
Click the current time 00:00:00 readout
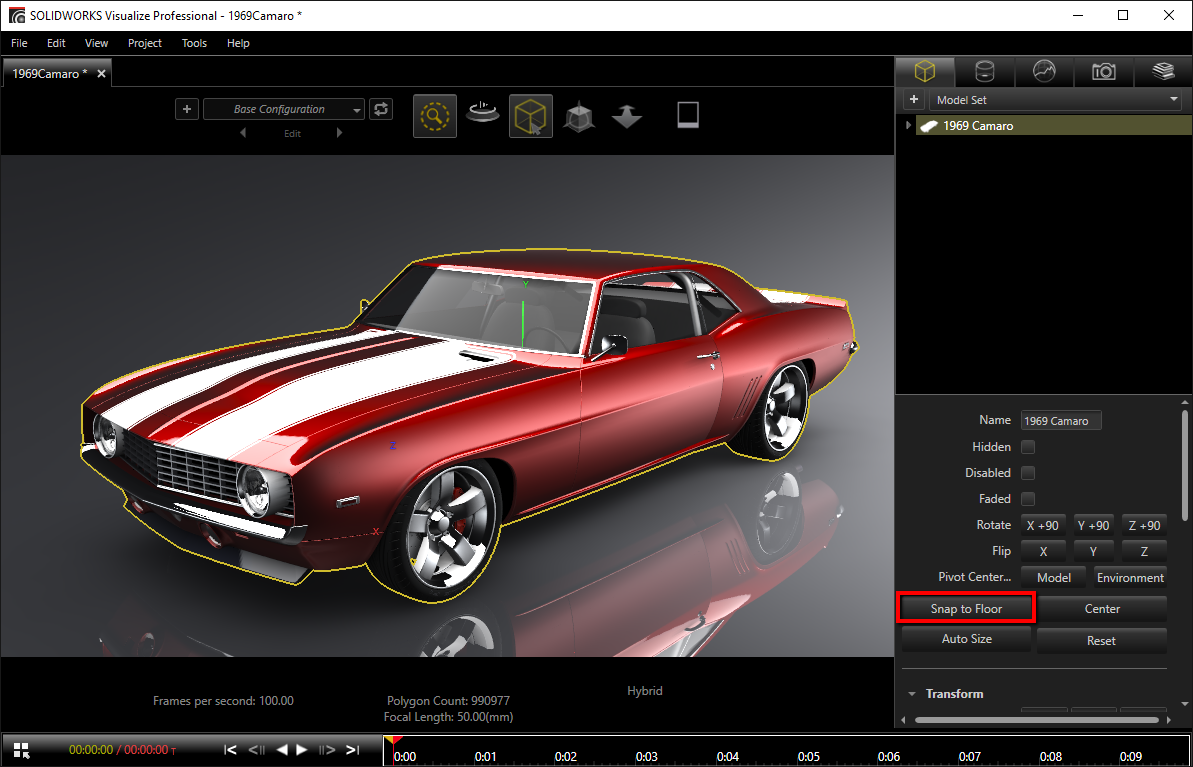(91, 750)
